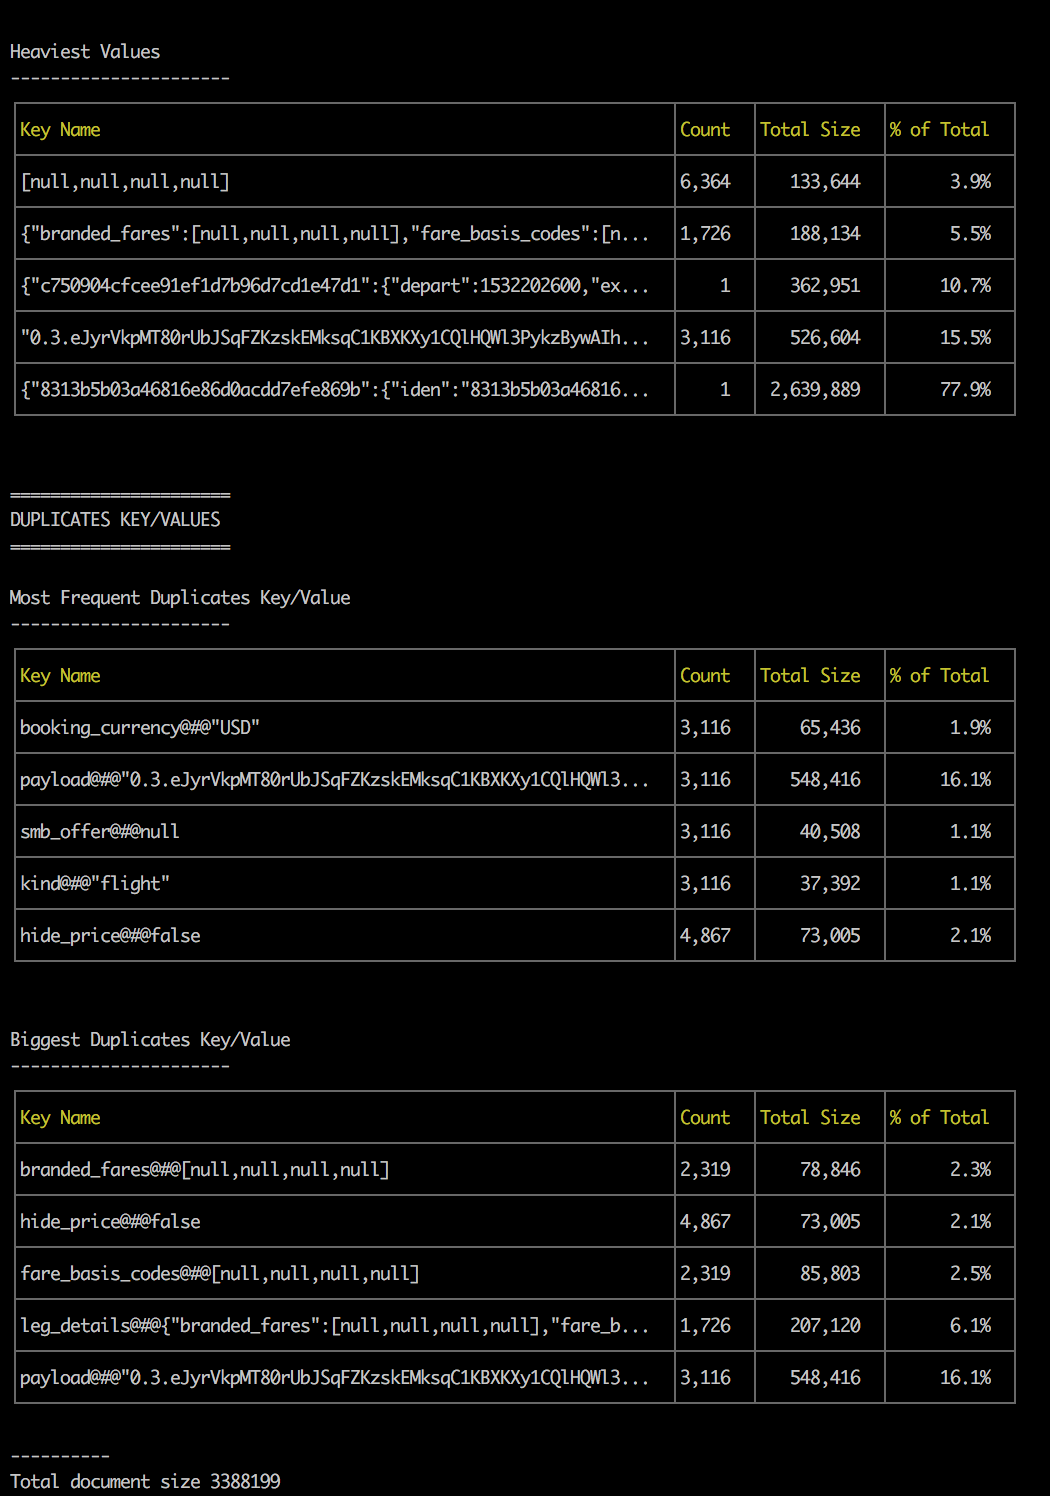
Task: Click total size '526,604'
Action: tap(825, 338)
